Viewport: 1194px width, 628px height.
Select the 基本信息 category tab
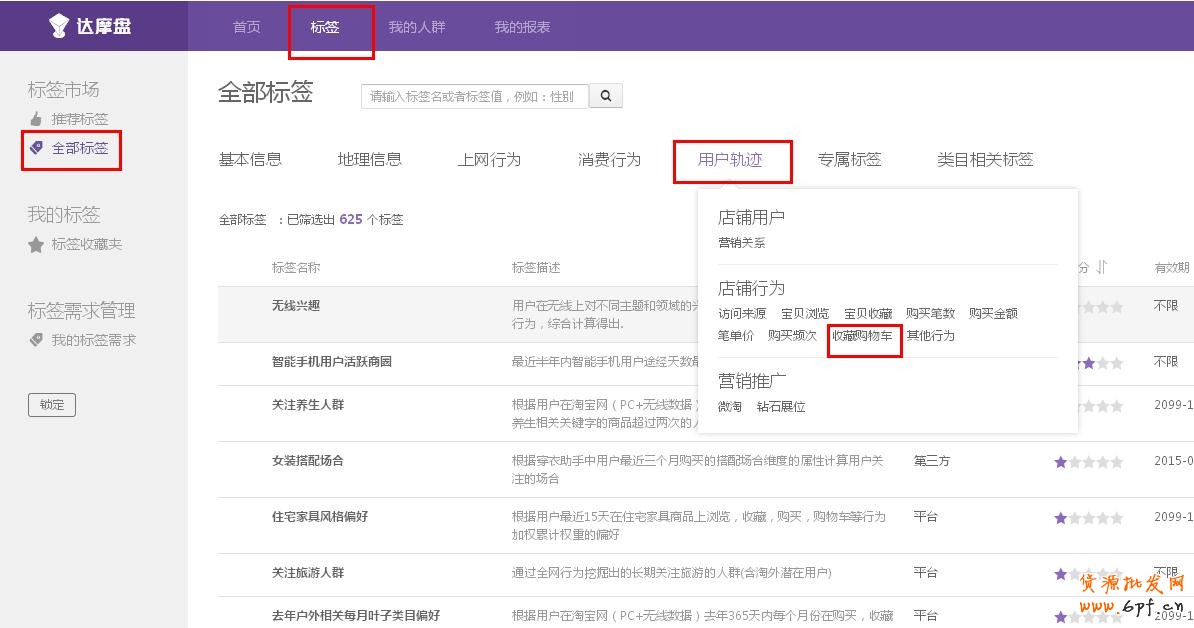coord(251,160)
